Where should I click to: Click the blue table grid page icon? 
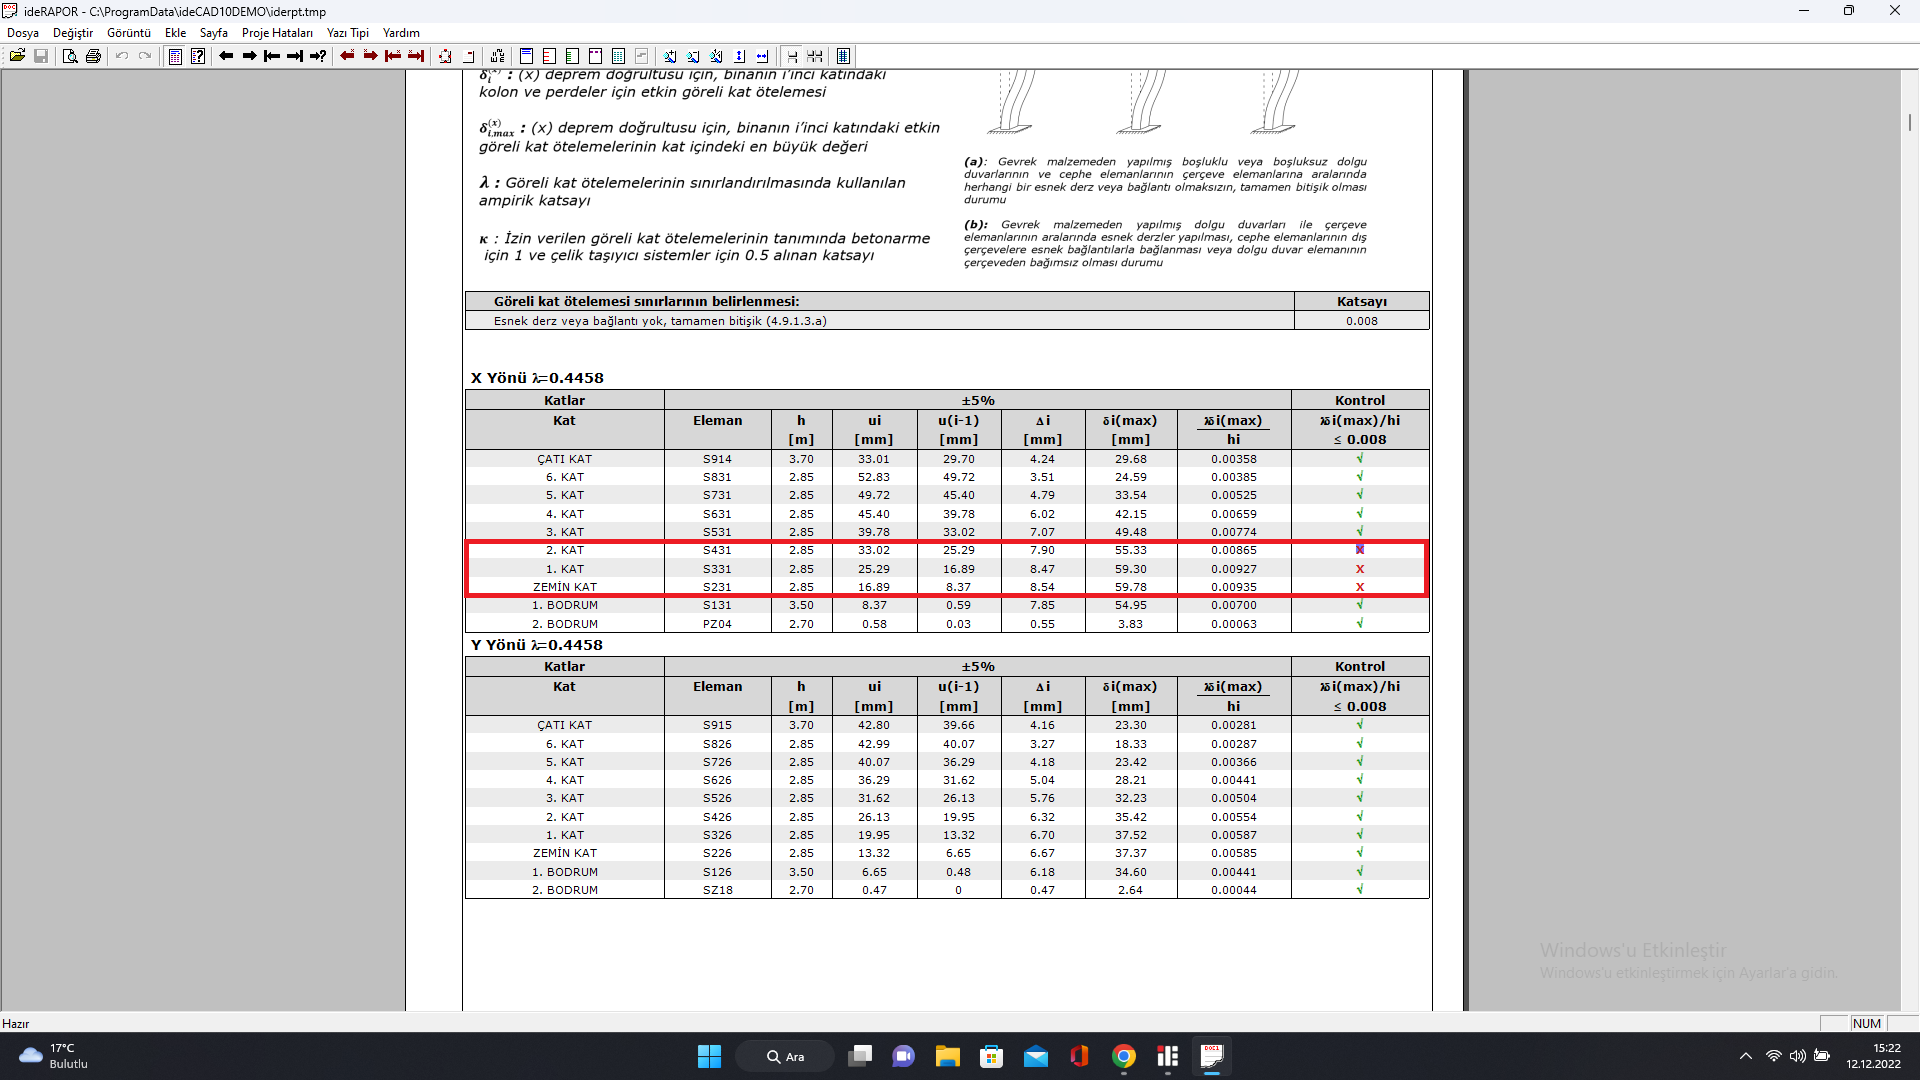(618, 56)
